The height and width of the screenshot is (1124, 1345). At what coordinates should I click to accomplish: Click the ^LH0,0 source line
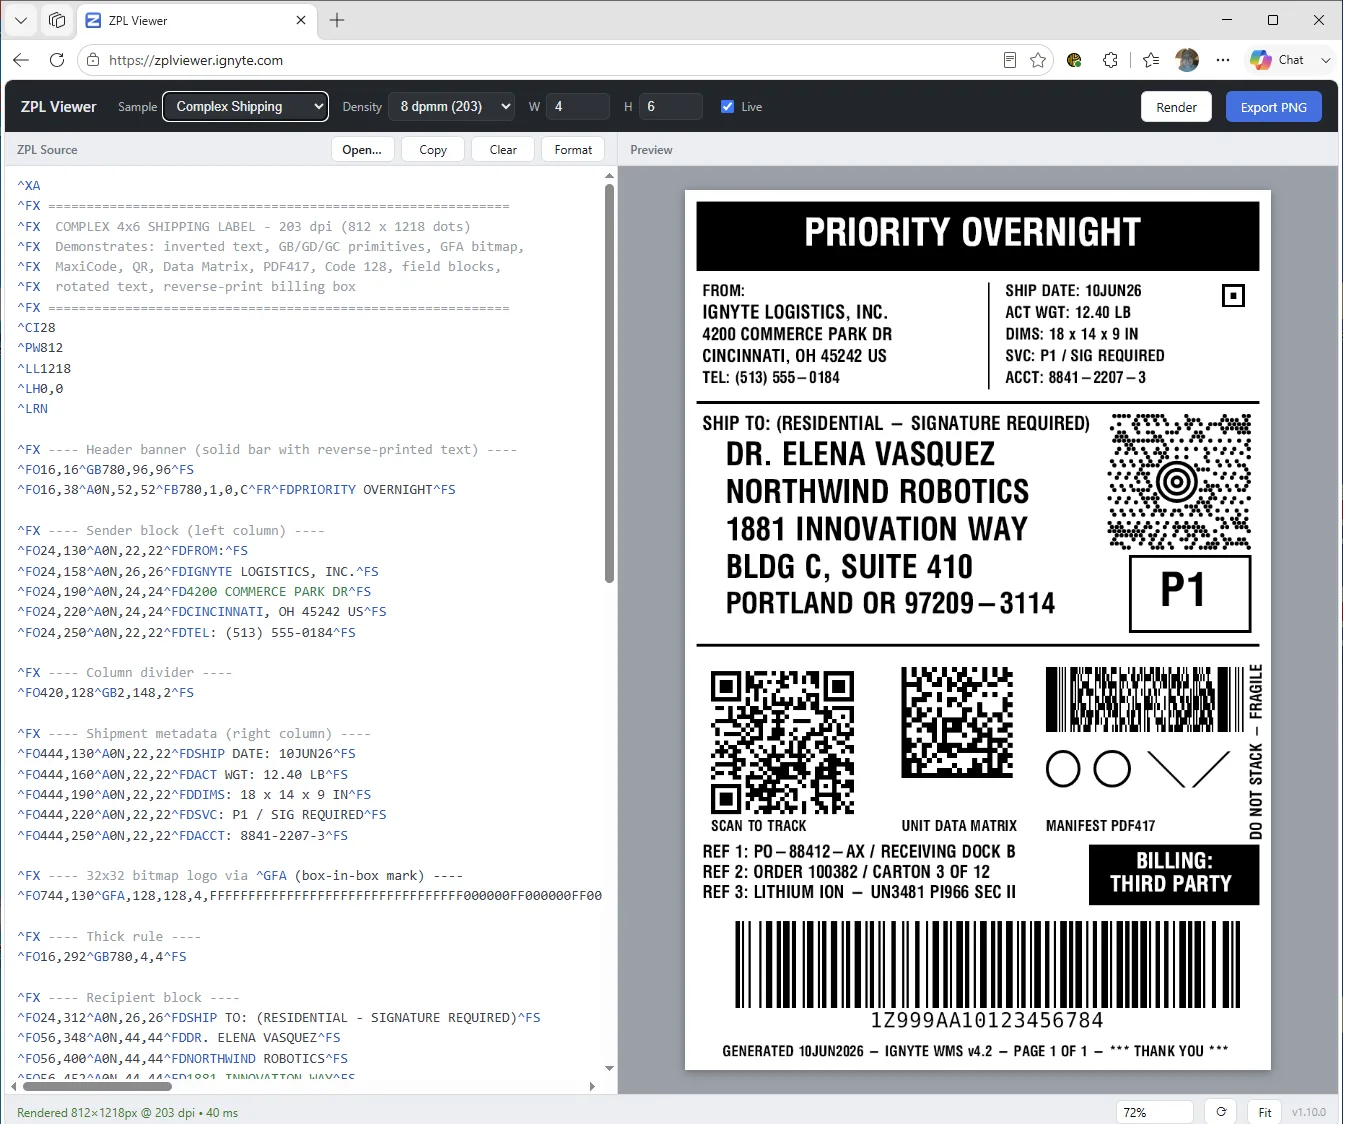[40, 388]
